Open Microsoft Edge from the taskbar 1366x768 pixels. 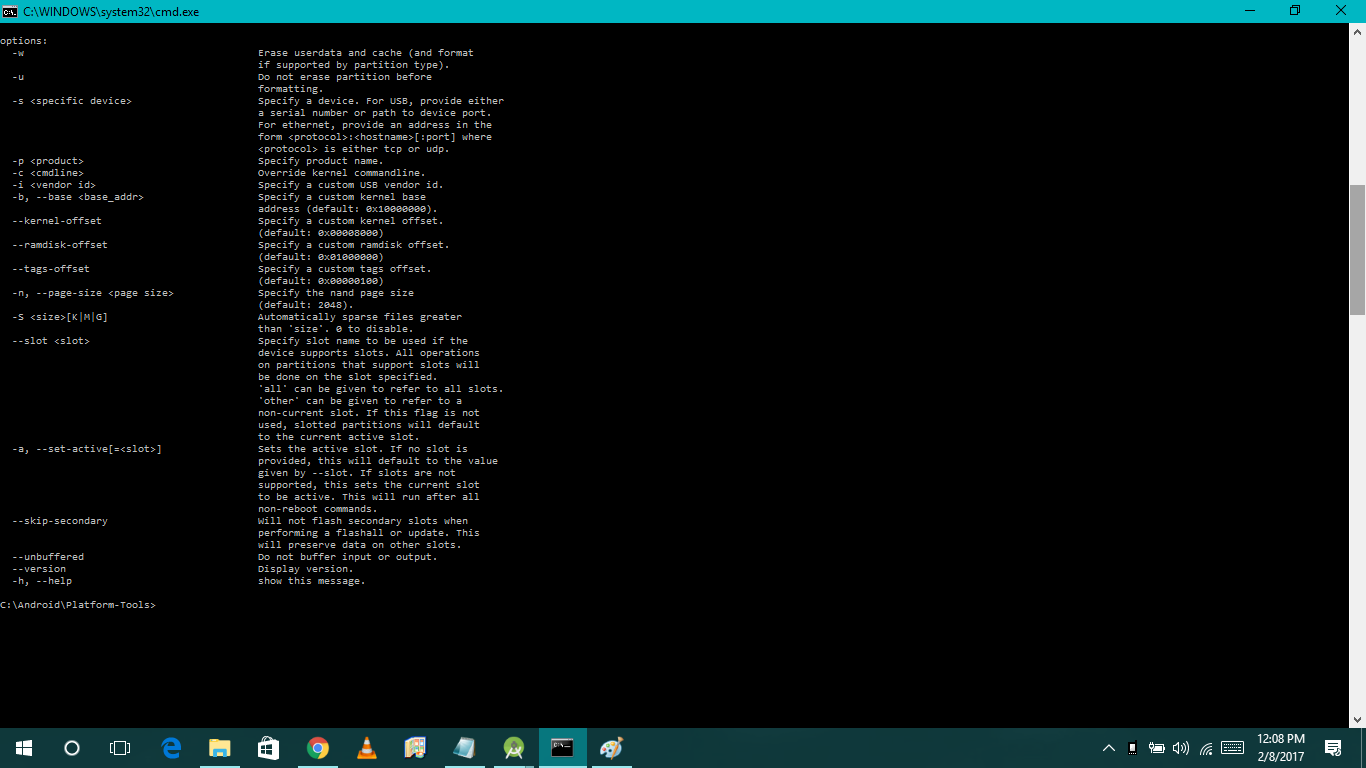(171, 748)
